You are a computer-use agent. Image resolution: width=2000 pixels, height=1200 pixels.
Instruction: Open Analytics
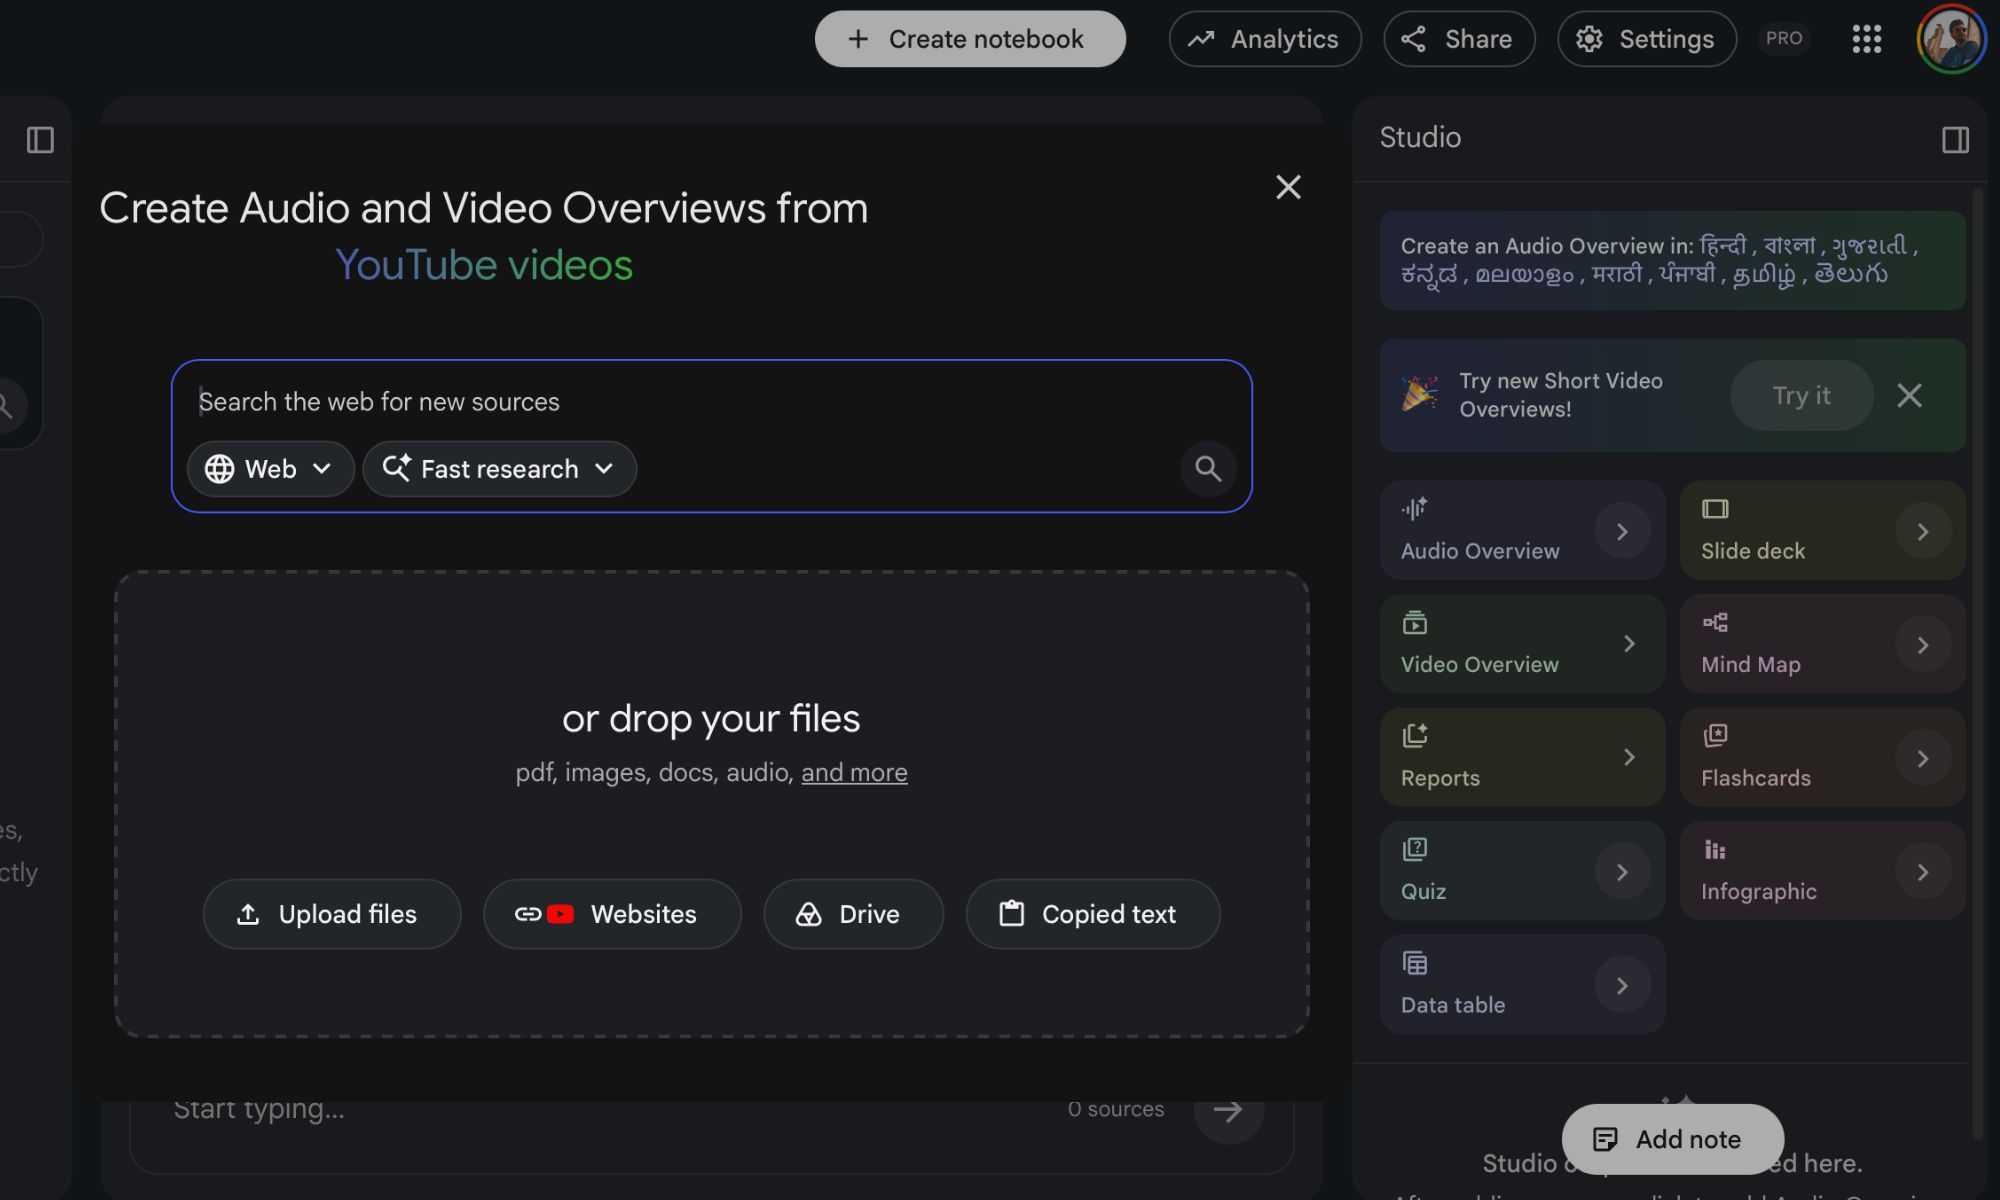pos(1265,39)
